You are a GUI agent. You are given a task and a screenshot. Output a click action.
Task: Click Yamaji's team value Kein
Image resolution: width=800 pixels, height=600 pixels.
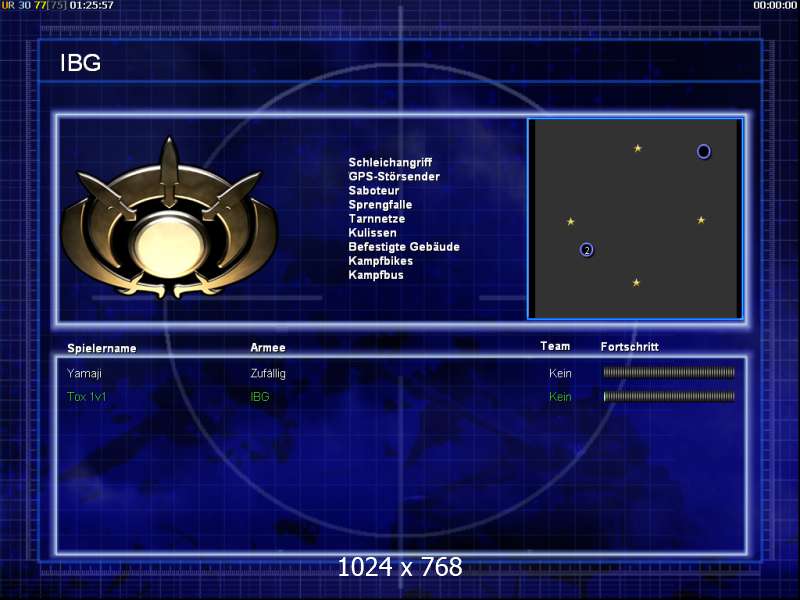pyautogui.click(x=560, y=373)
